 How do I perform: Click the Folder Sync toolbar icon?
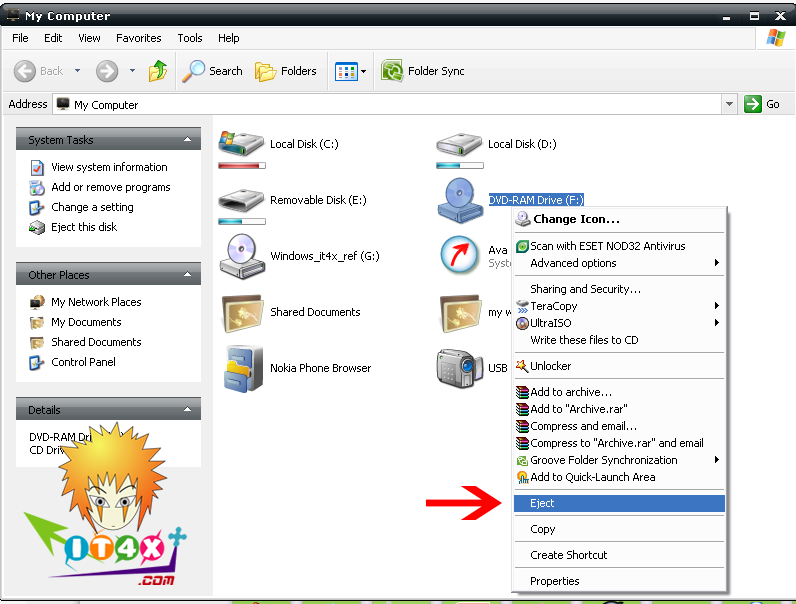(x=392, y=71)
